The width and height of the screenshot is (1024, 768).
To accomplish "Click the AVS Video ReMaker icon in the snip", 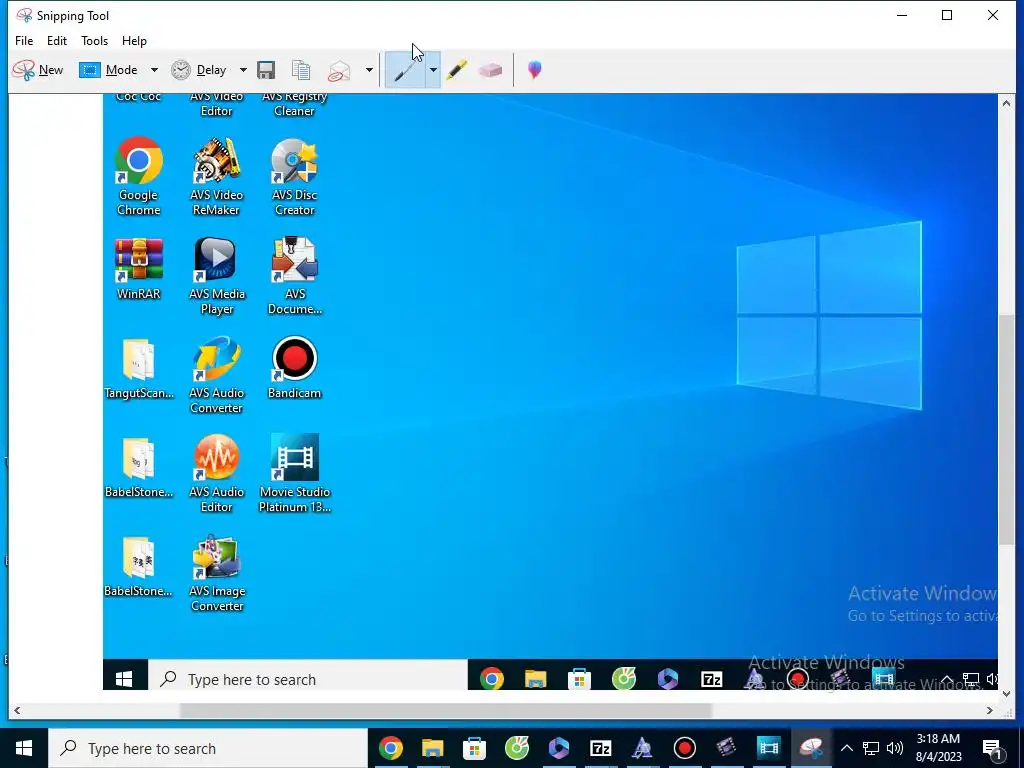I will pyautogui.click(x=216, y=176).
